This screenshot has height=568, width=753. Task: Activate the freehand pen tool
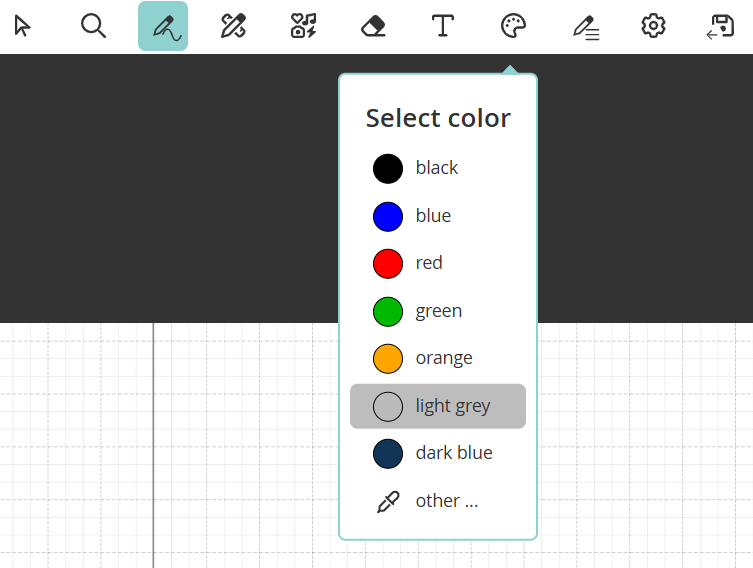(x=163, y=26)
